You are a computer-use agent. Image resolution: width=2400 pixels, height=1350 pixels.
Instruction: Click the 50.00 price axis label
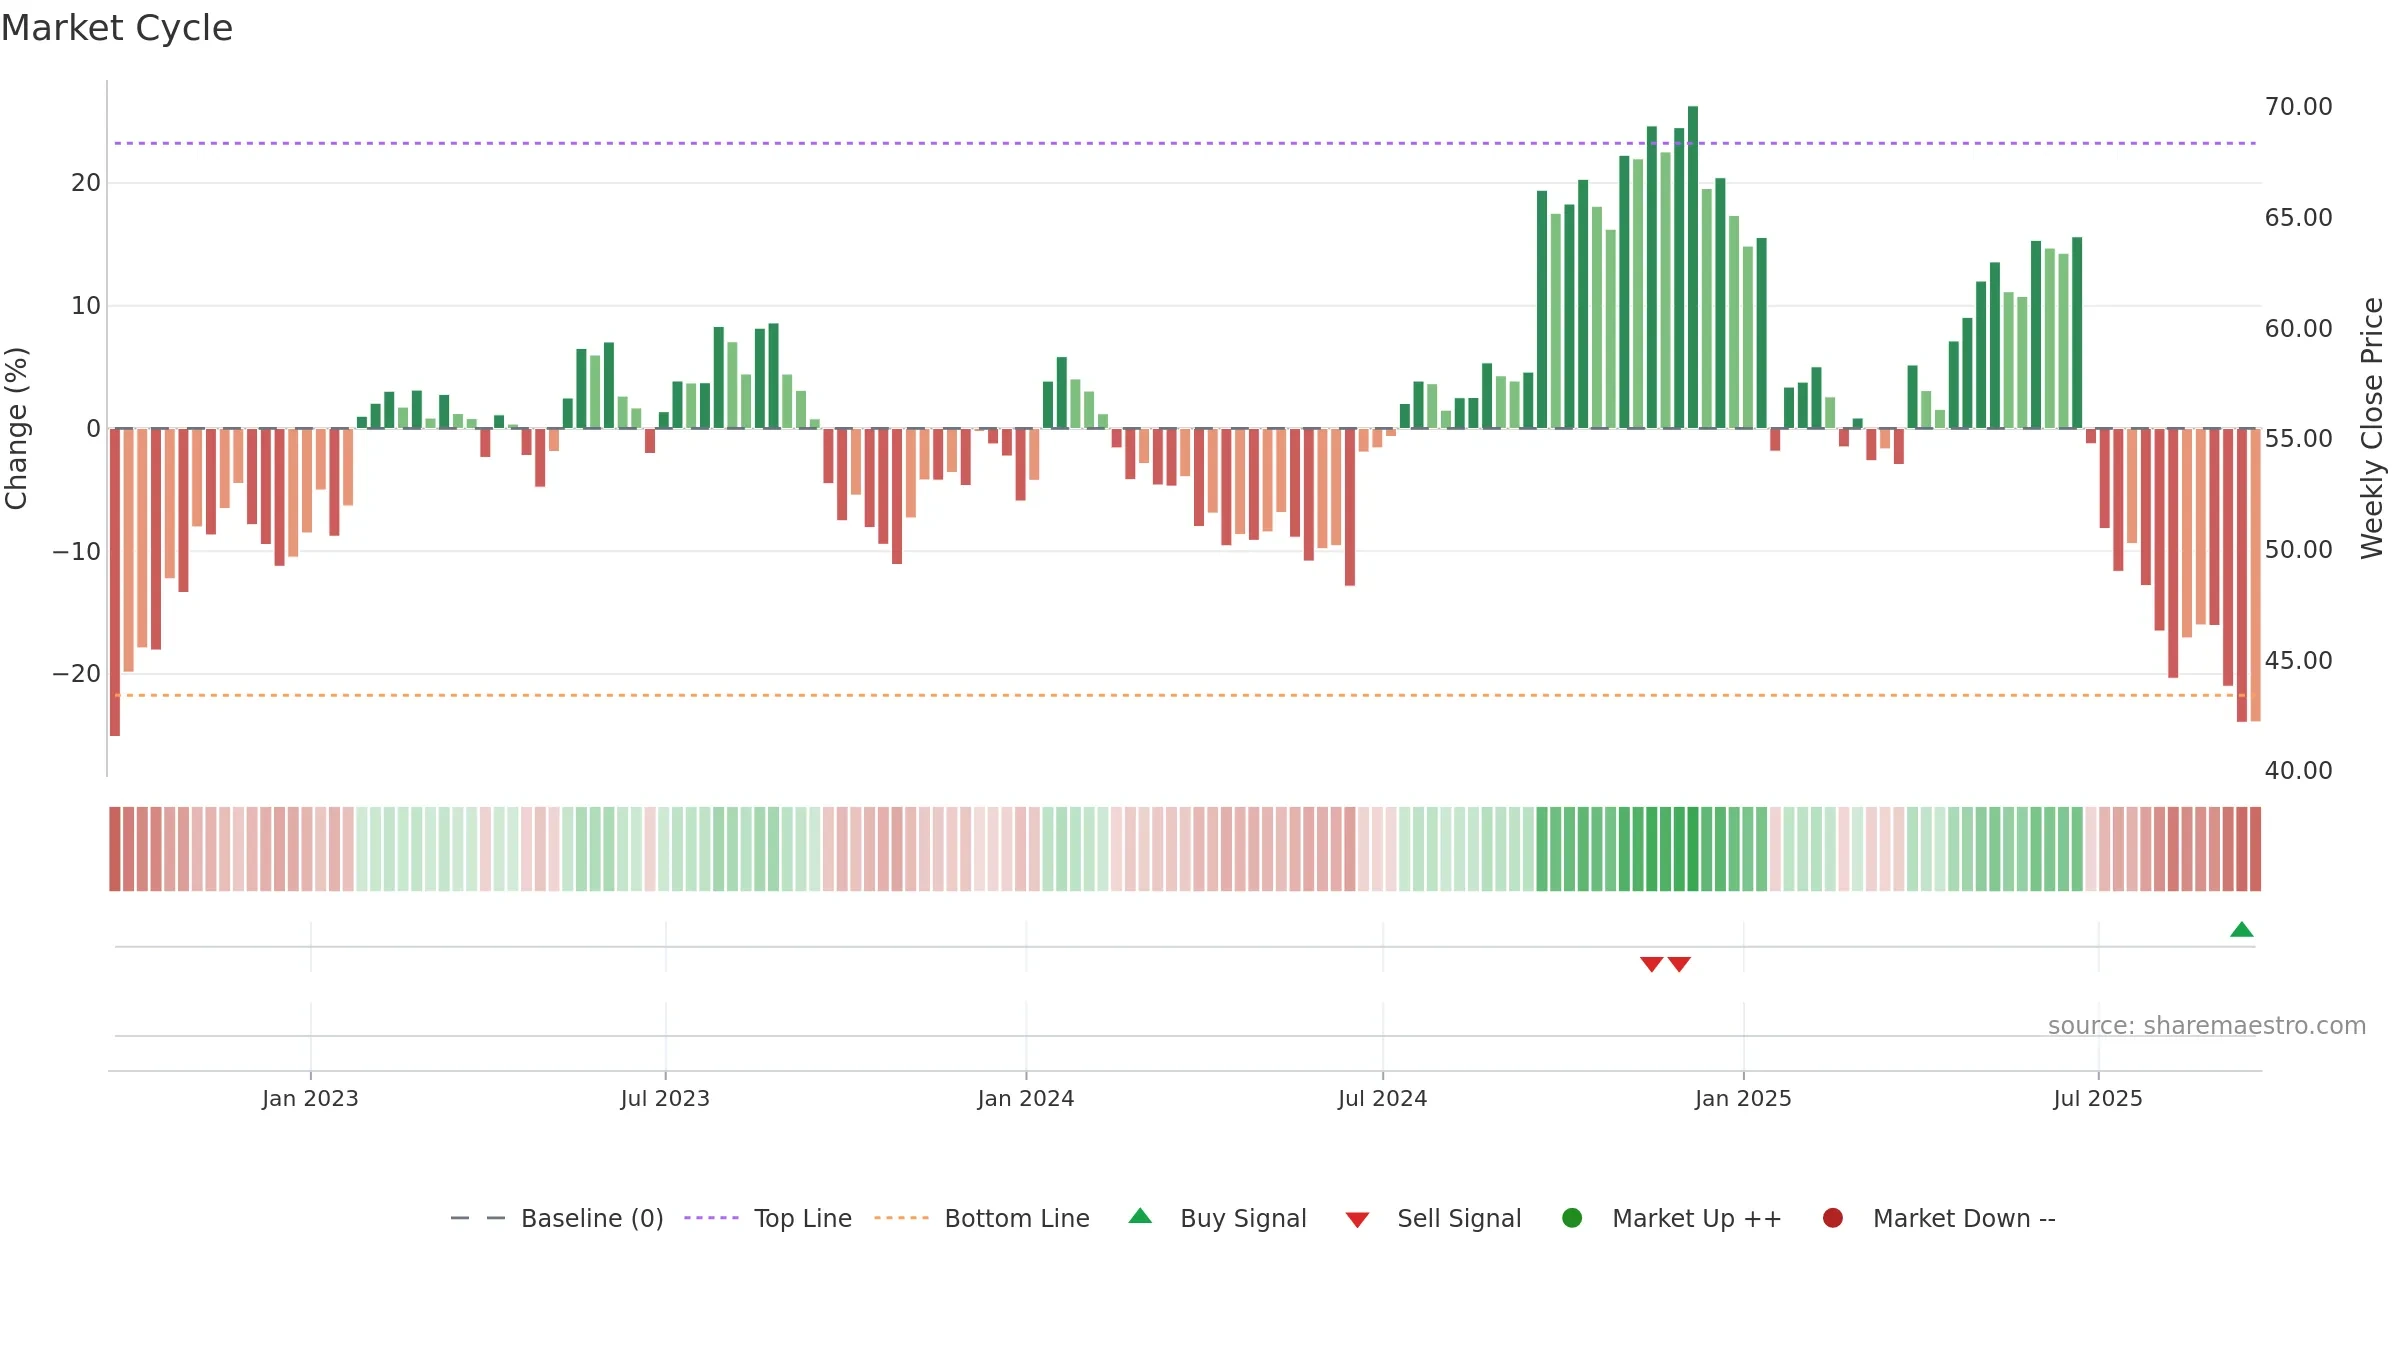(x=2298, y=549)
